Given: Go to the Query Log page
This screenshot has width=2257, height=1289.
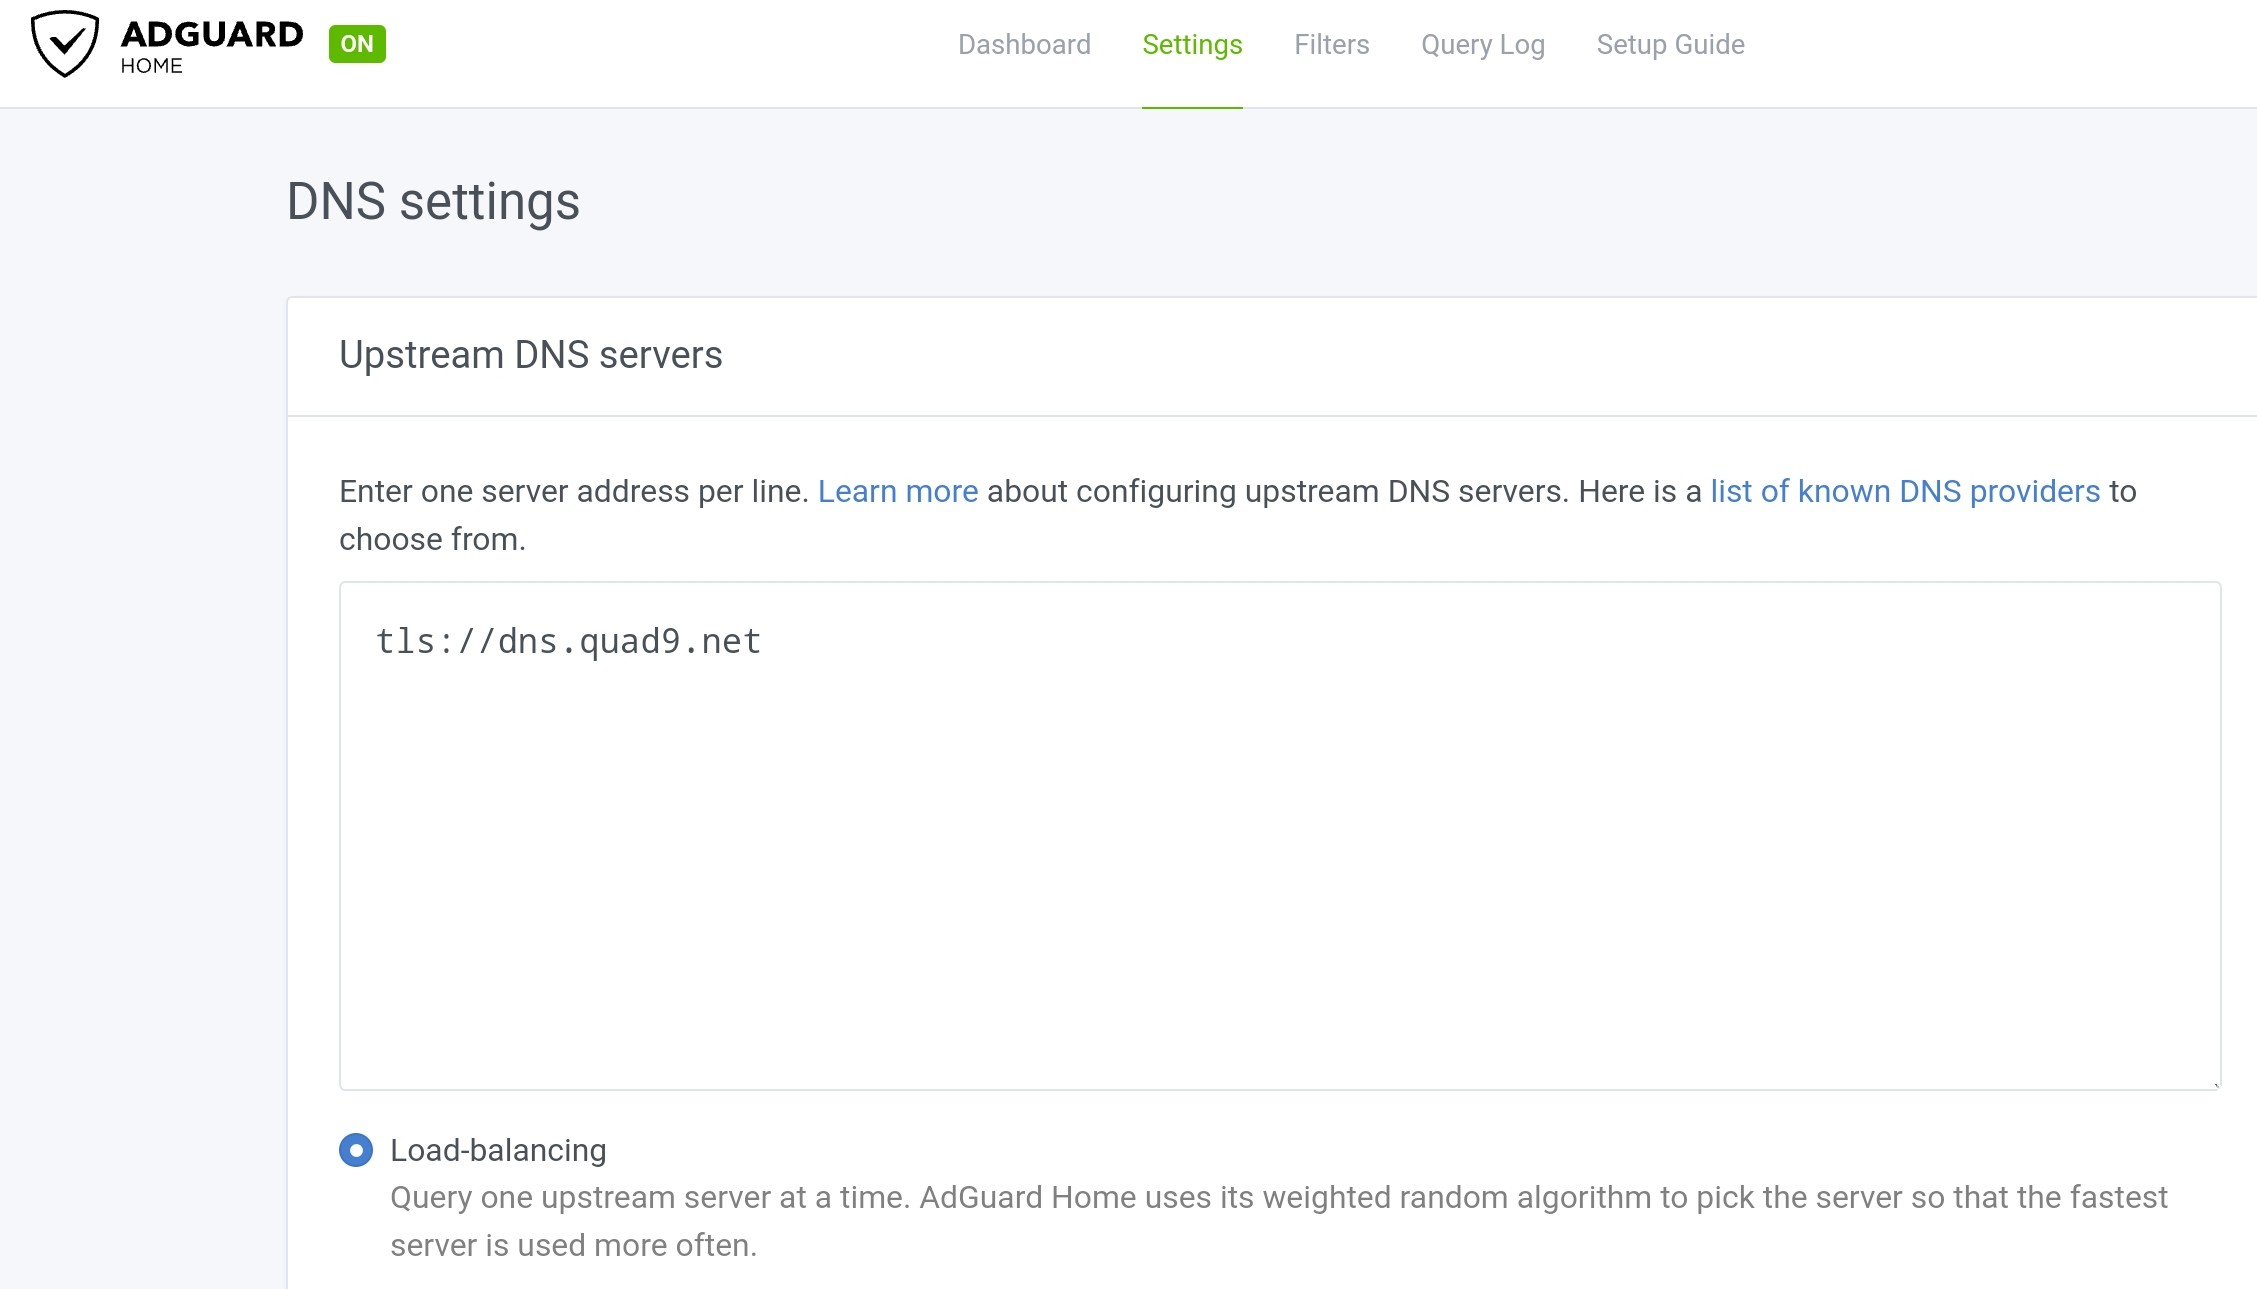Looking at the screenshot, I should click(x=1482, y=45).
